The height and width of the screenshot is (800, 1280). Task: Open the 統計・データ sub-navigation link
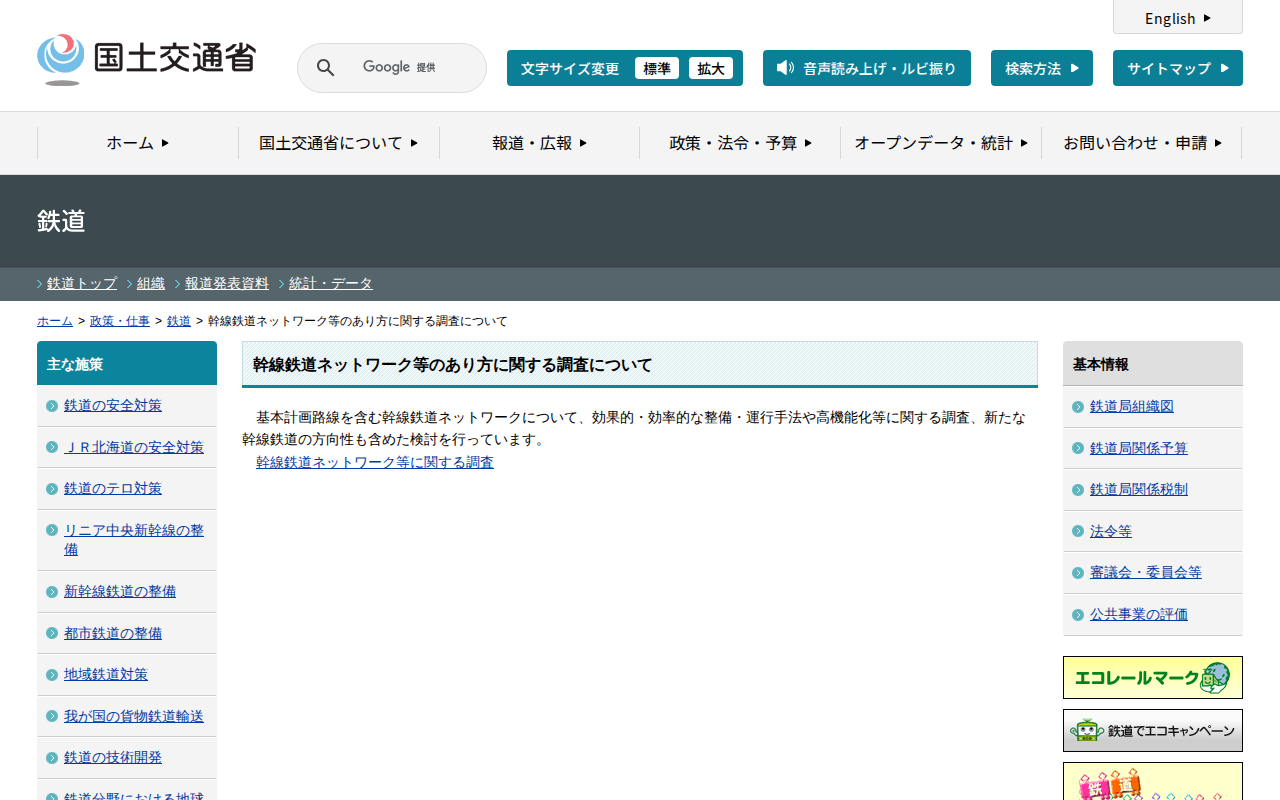pyautogui.click(x=331, y=284)
